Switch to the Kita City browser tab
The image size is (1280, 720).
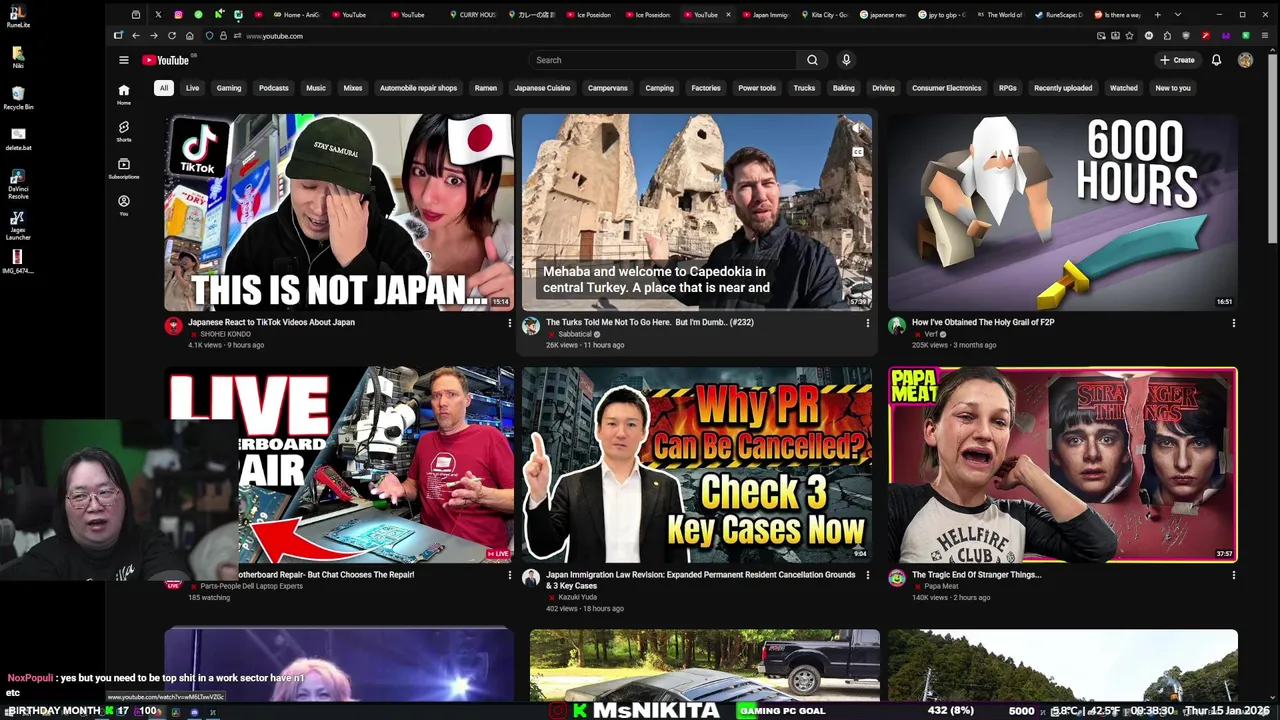pyautogui.click(x=825, y=15)
